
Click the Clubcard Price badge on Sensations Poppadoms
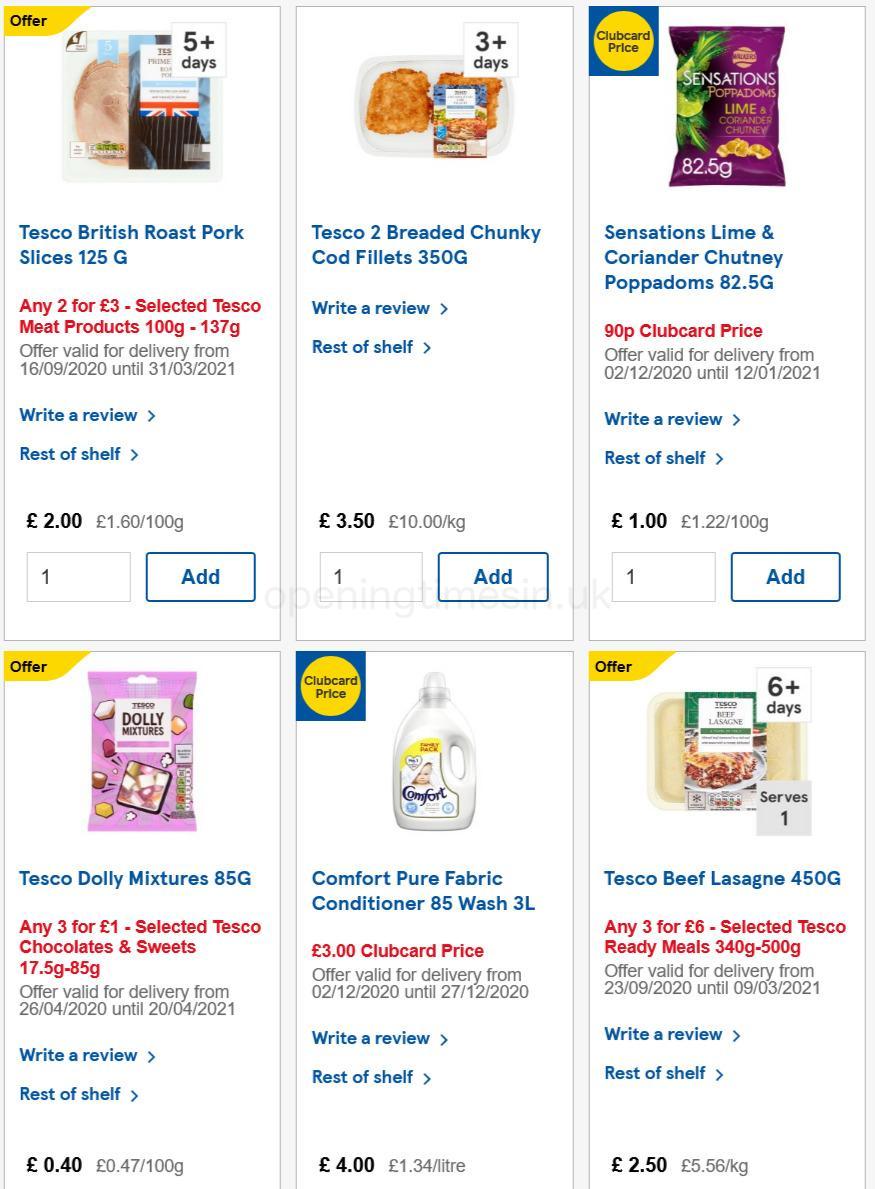point(623,41)
